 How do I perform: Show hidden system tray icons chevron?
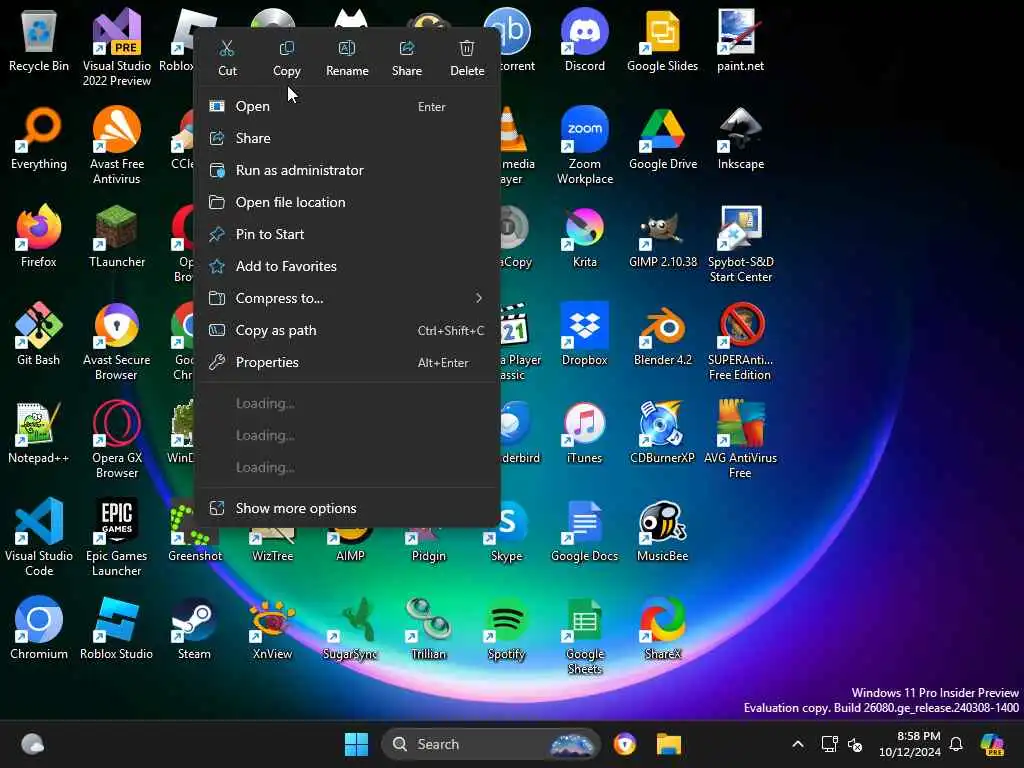(x=797, y=744)
